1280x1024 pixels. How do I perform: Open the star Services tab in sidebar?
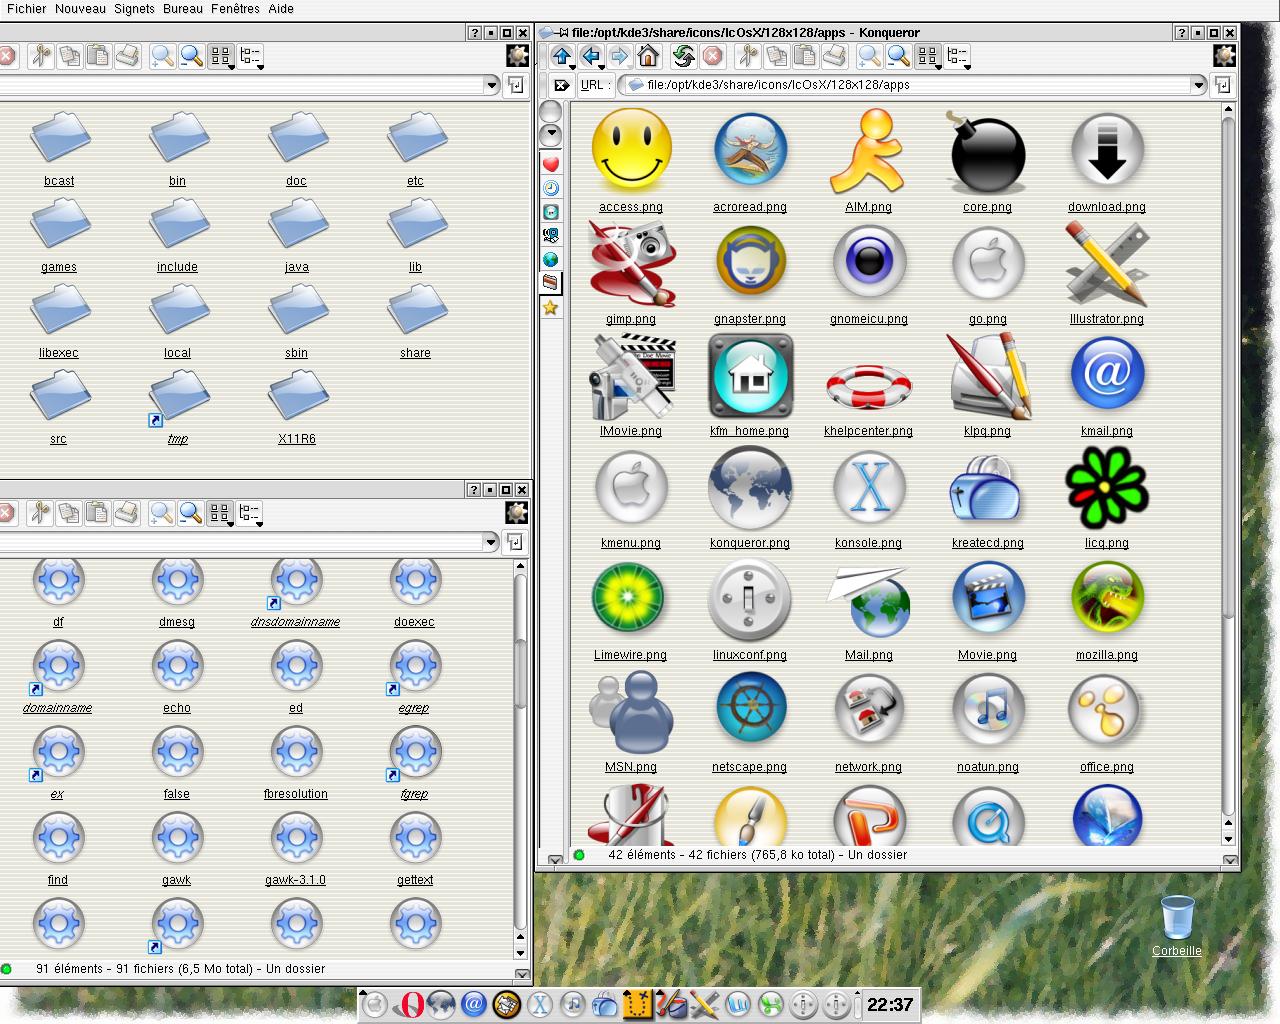click(x=551, y=308)
